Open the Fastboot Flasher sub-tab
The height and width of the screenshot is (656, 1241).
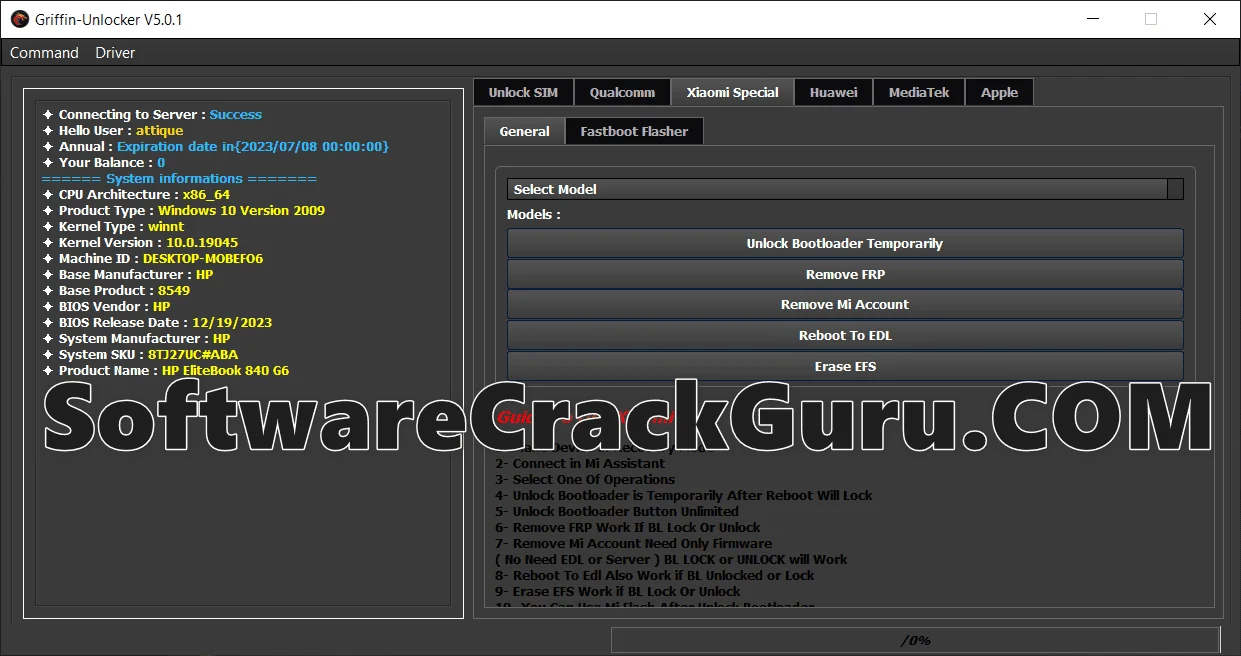coord(634,131)
